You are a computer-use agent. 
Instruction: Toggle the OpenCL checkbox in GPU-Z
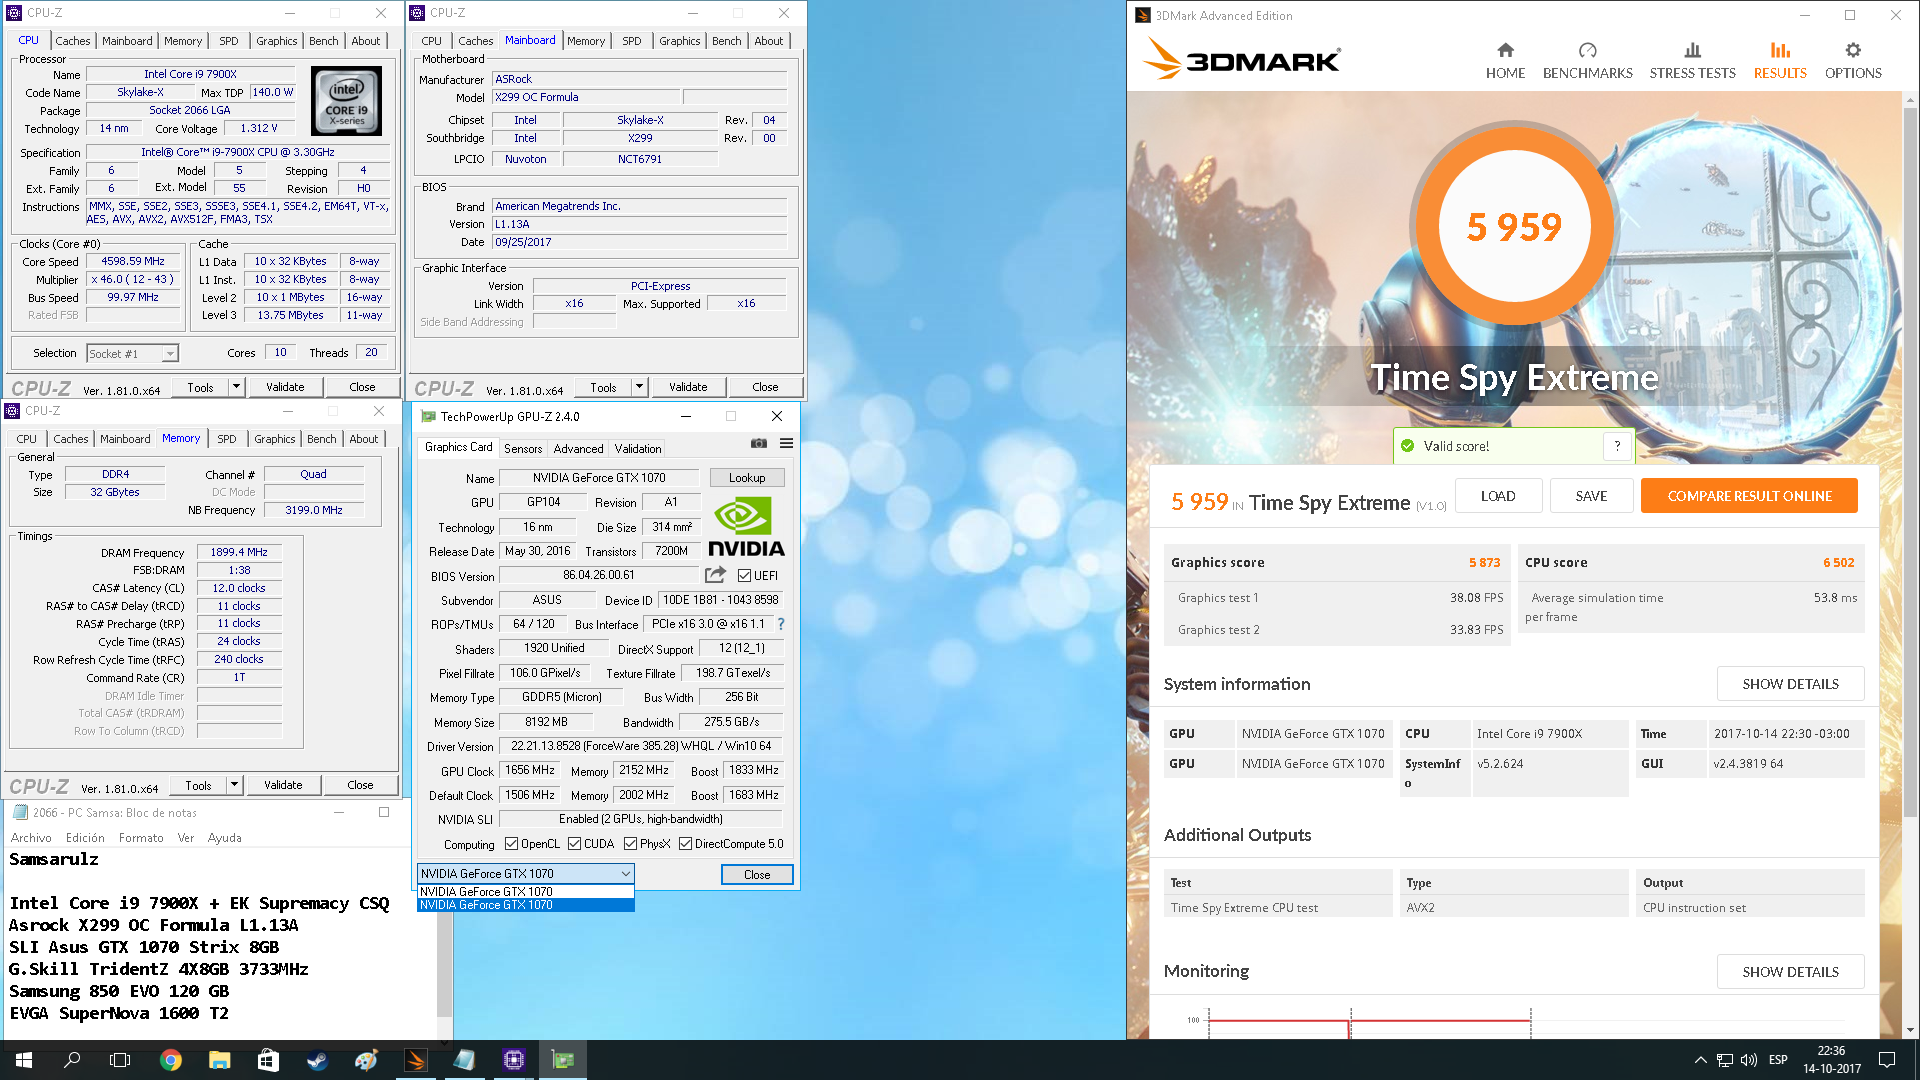[511, 844]
